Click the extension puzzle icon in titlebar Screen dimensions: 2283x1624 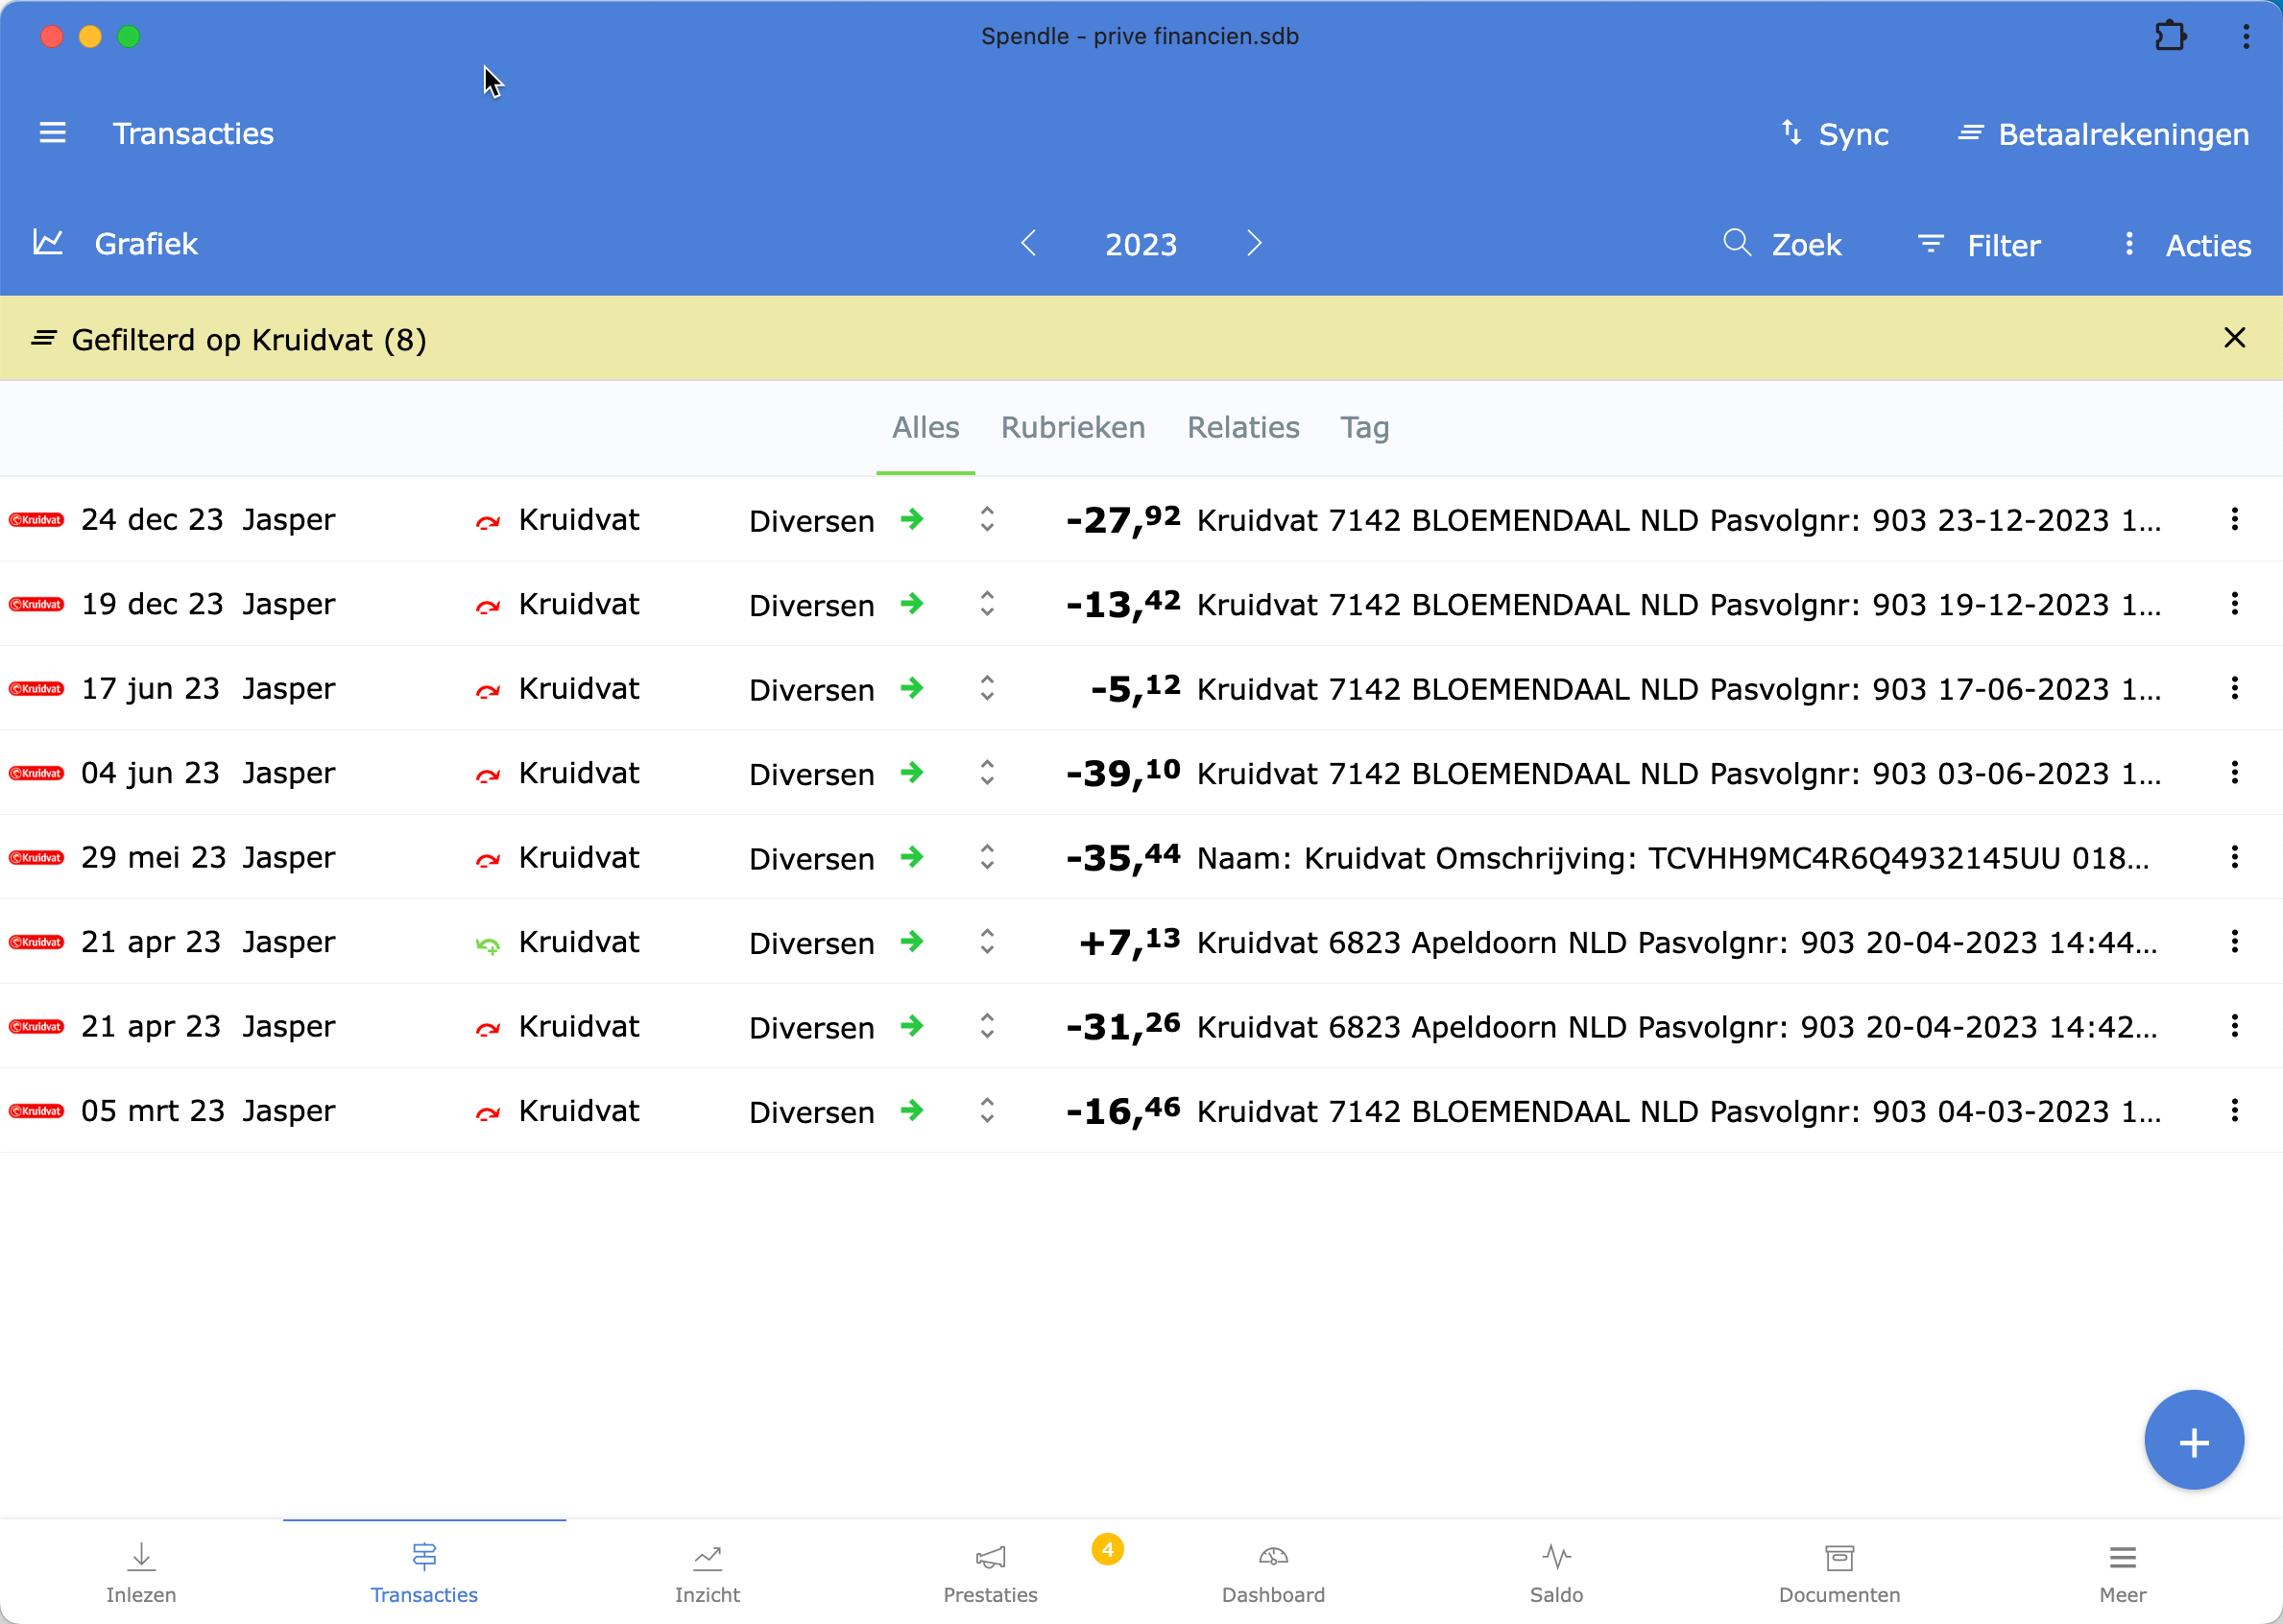coord(2169,36)
